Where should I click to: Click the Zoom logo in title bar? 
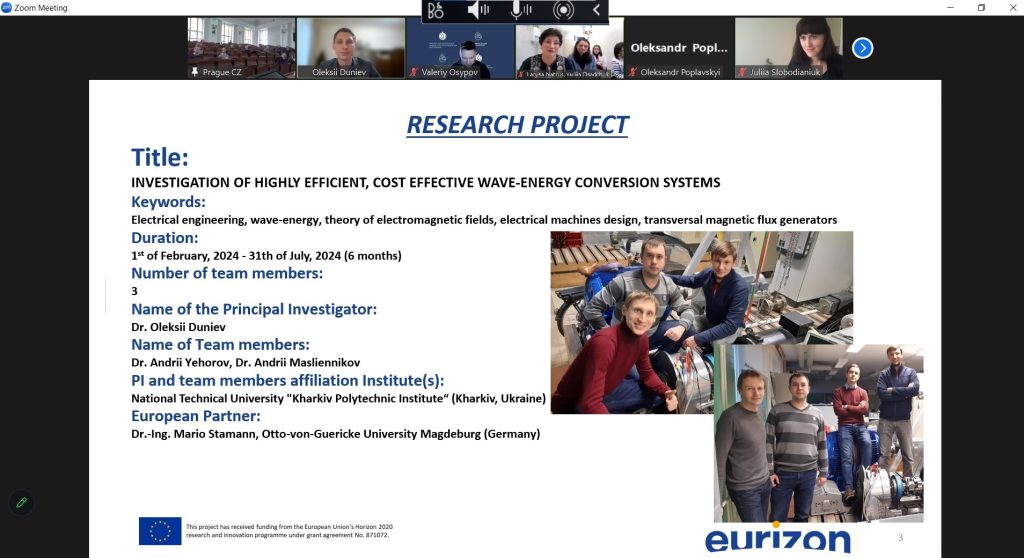pos(7,7)
